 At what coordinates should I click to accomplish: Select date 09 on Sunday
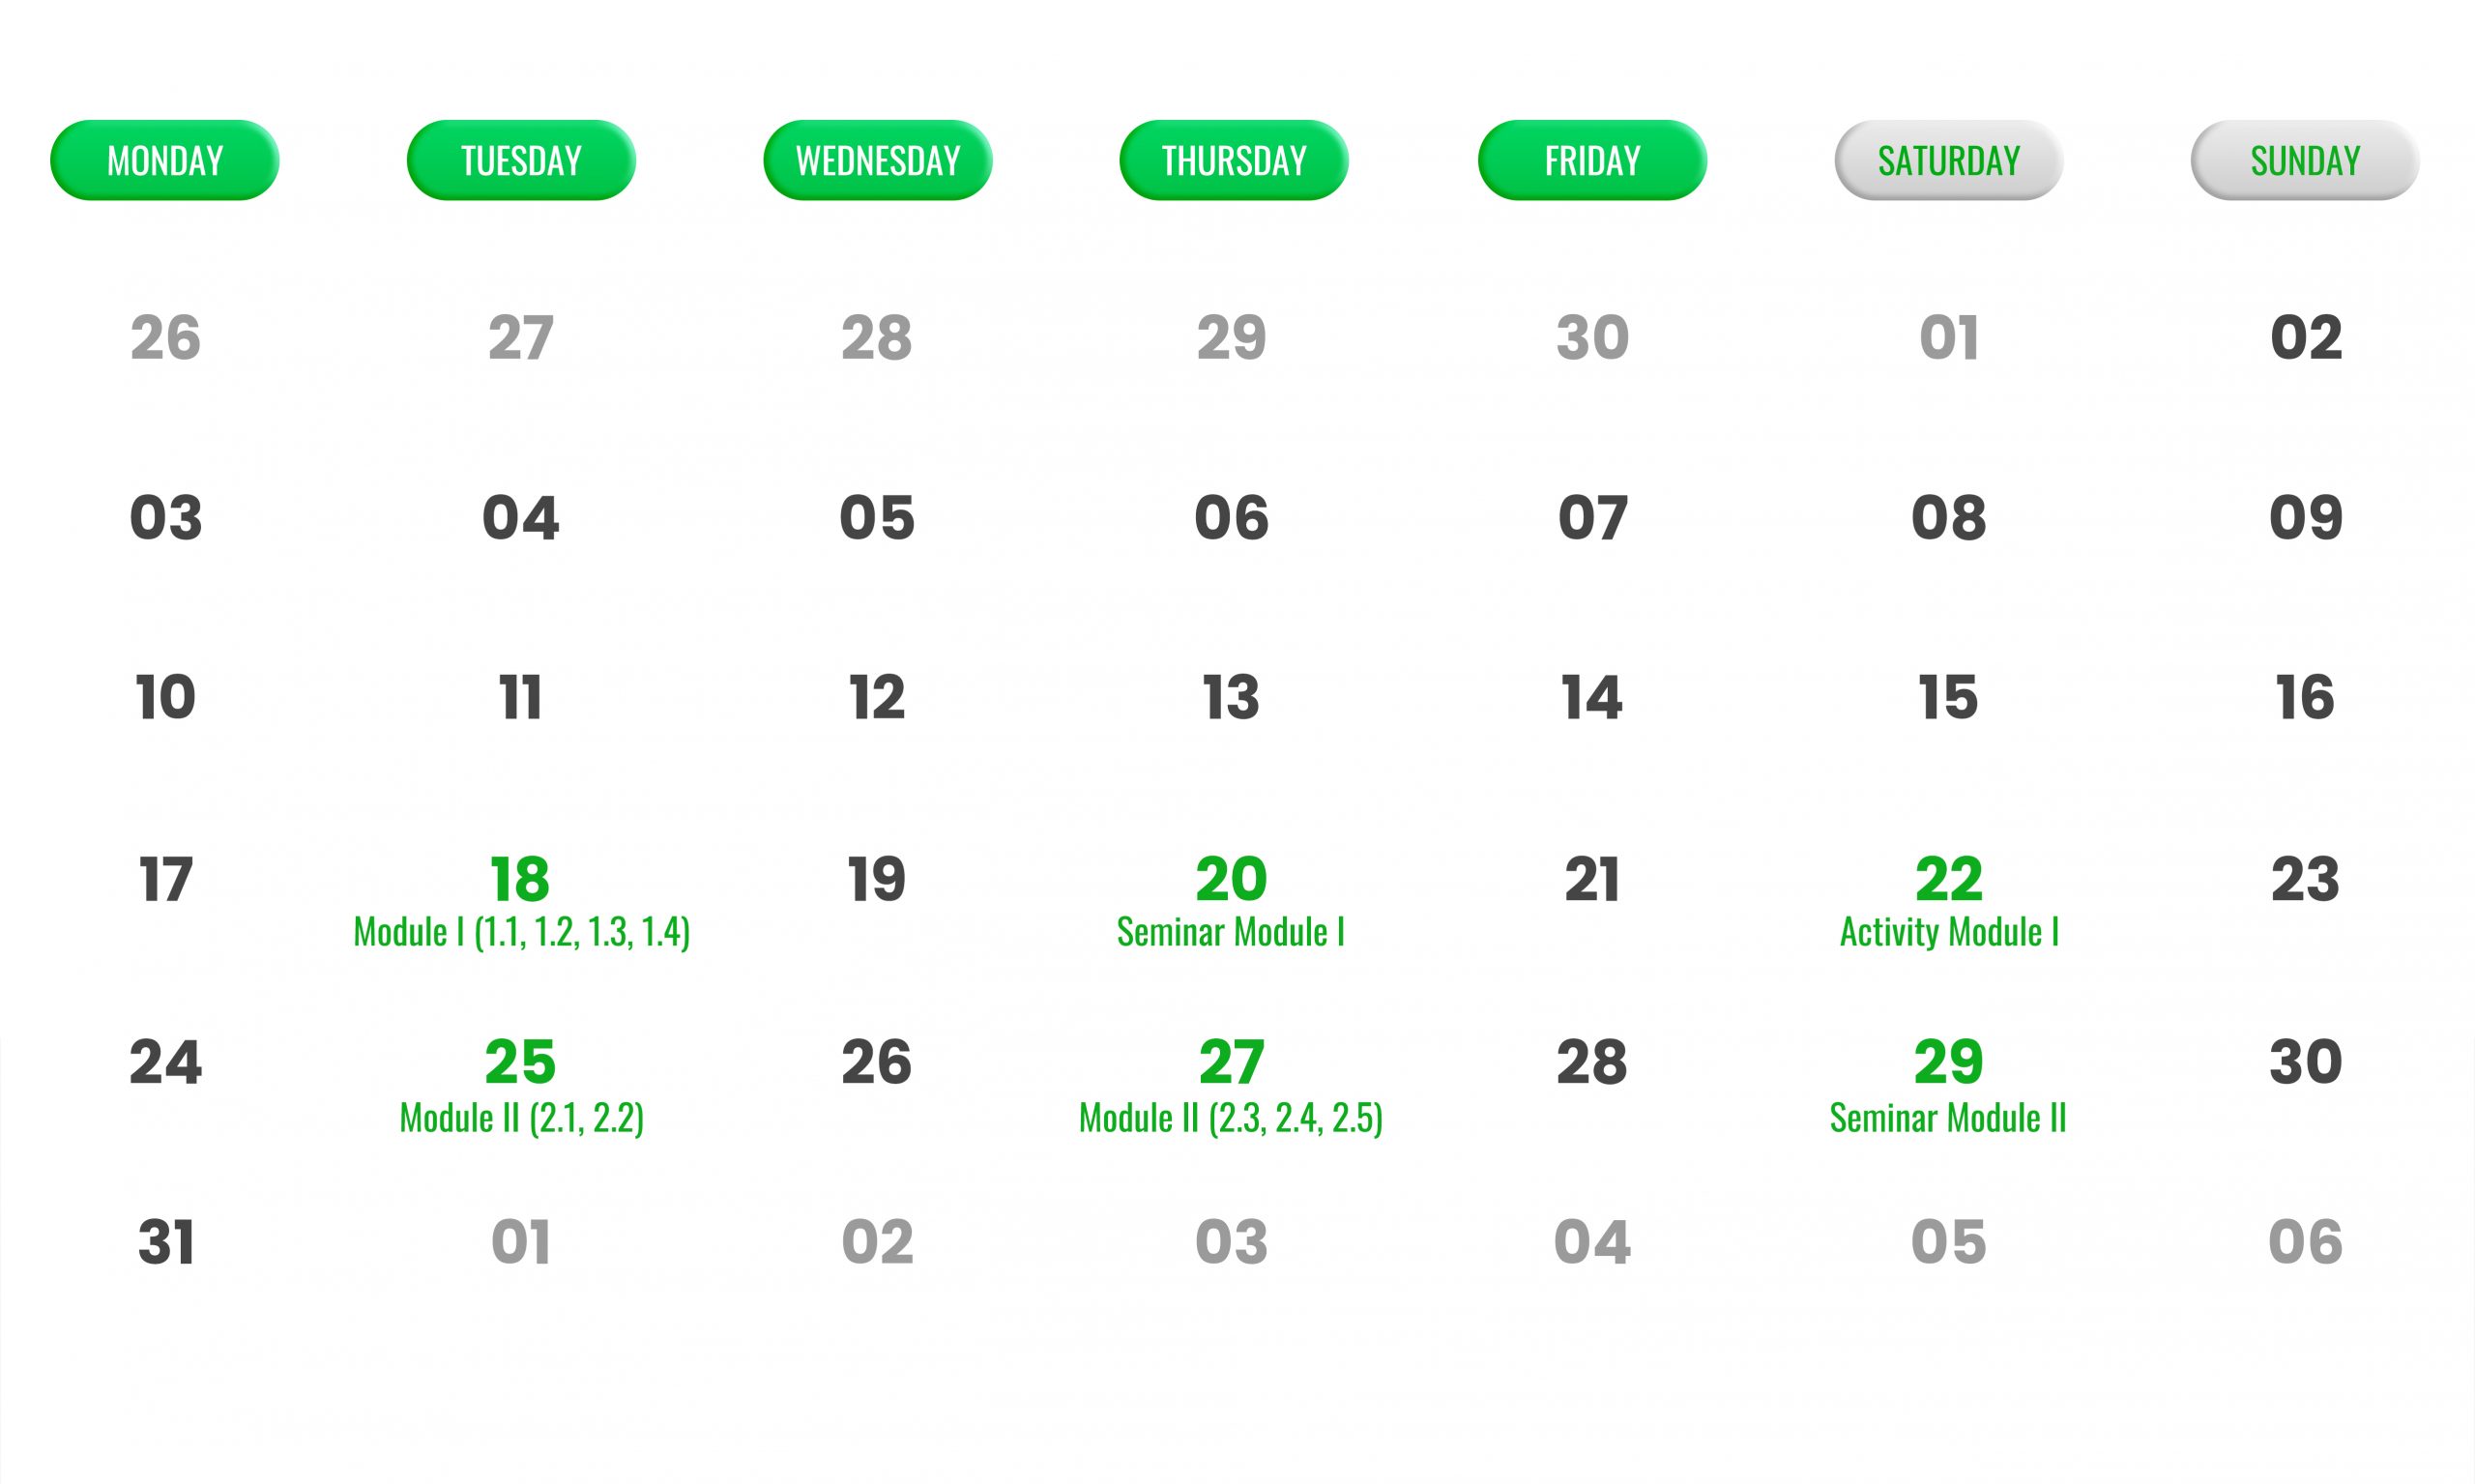[2306, 517]
